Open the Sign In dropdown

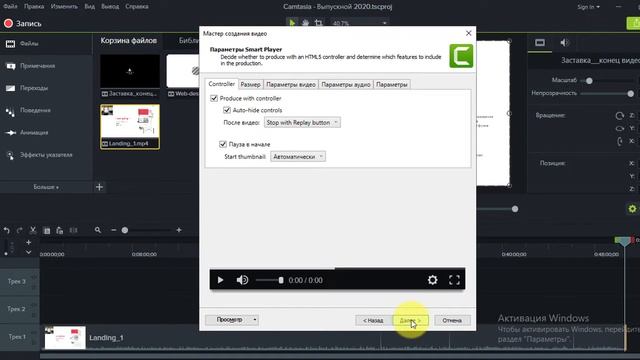pyautogui.click(x=589, y=7)
